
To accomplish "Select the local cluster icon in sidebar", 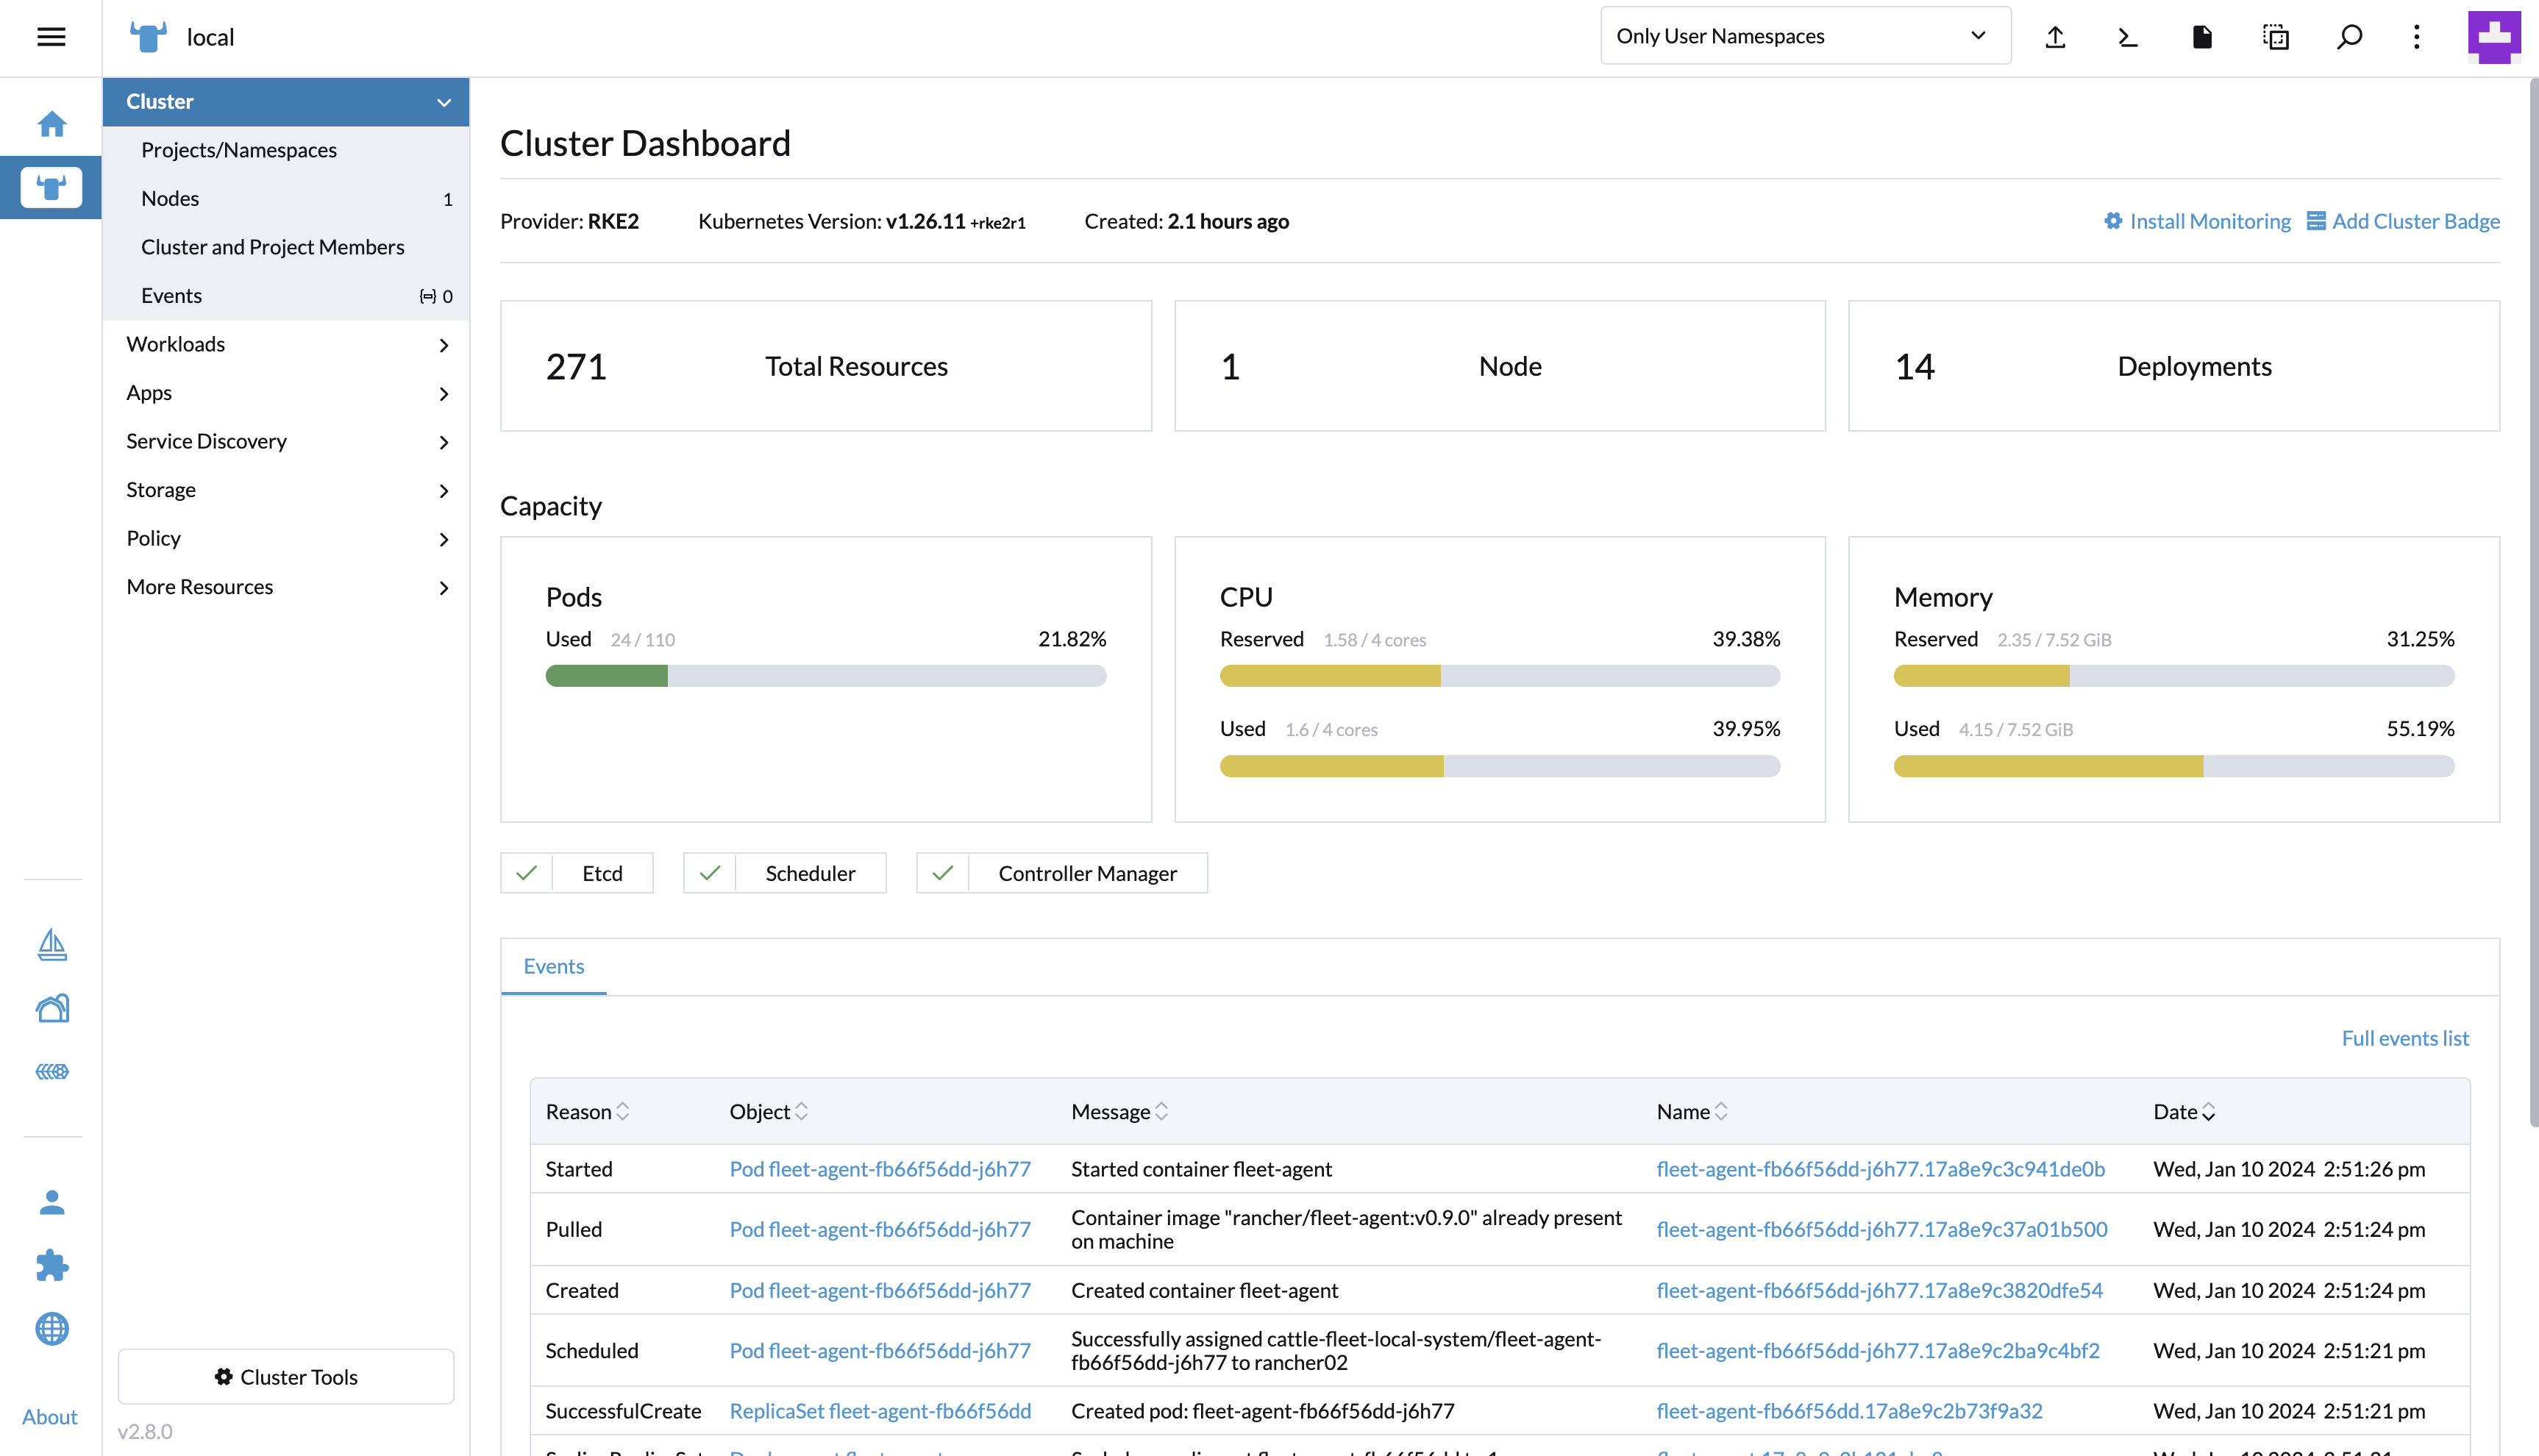I will coord(51,187).
